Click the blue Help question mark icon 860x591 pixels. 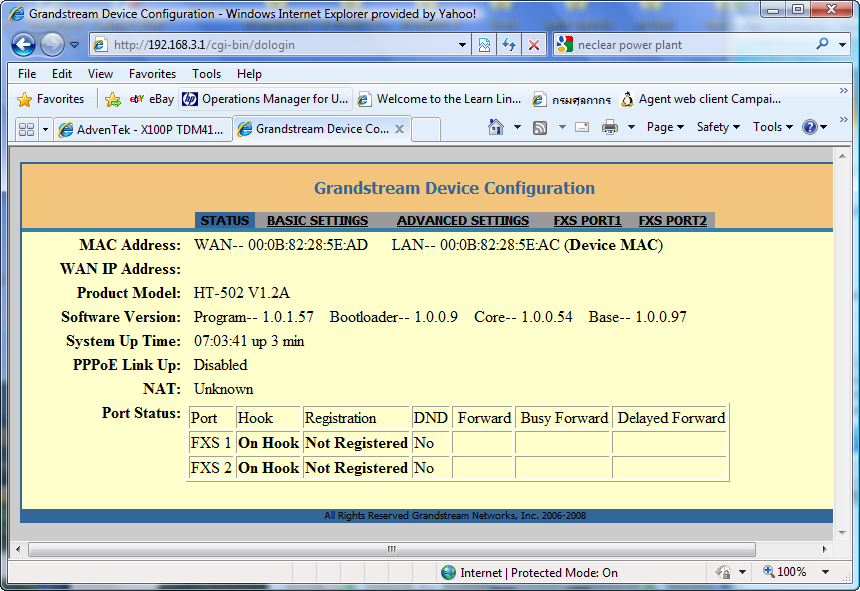[x=810, y=127]
